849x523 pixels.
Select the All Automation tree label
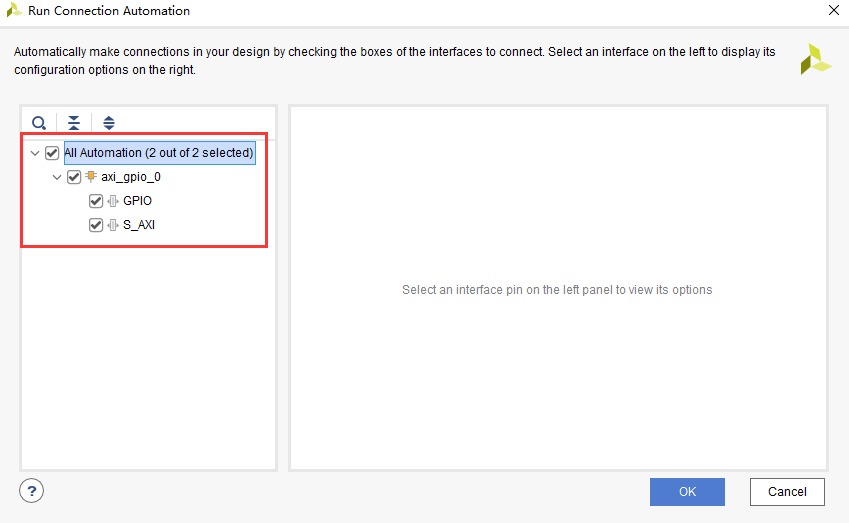coord(159,153)
